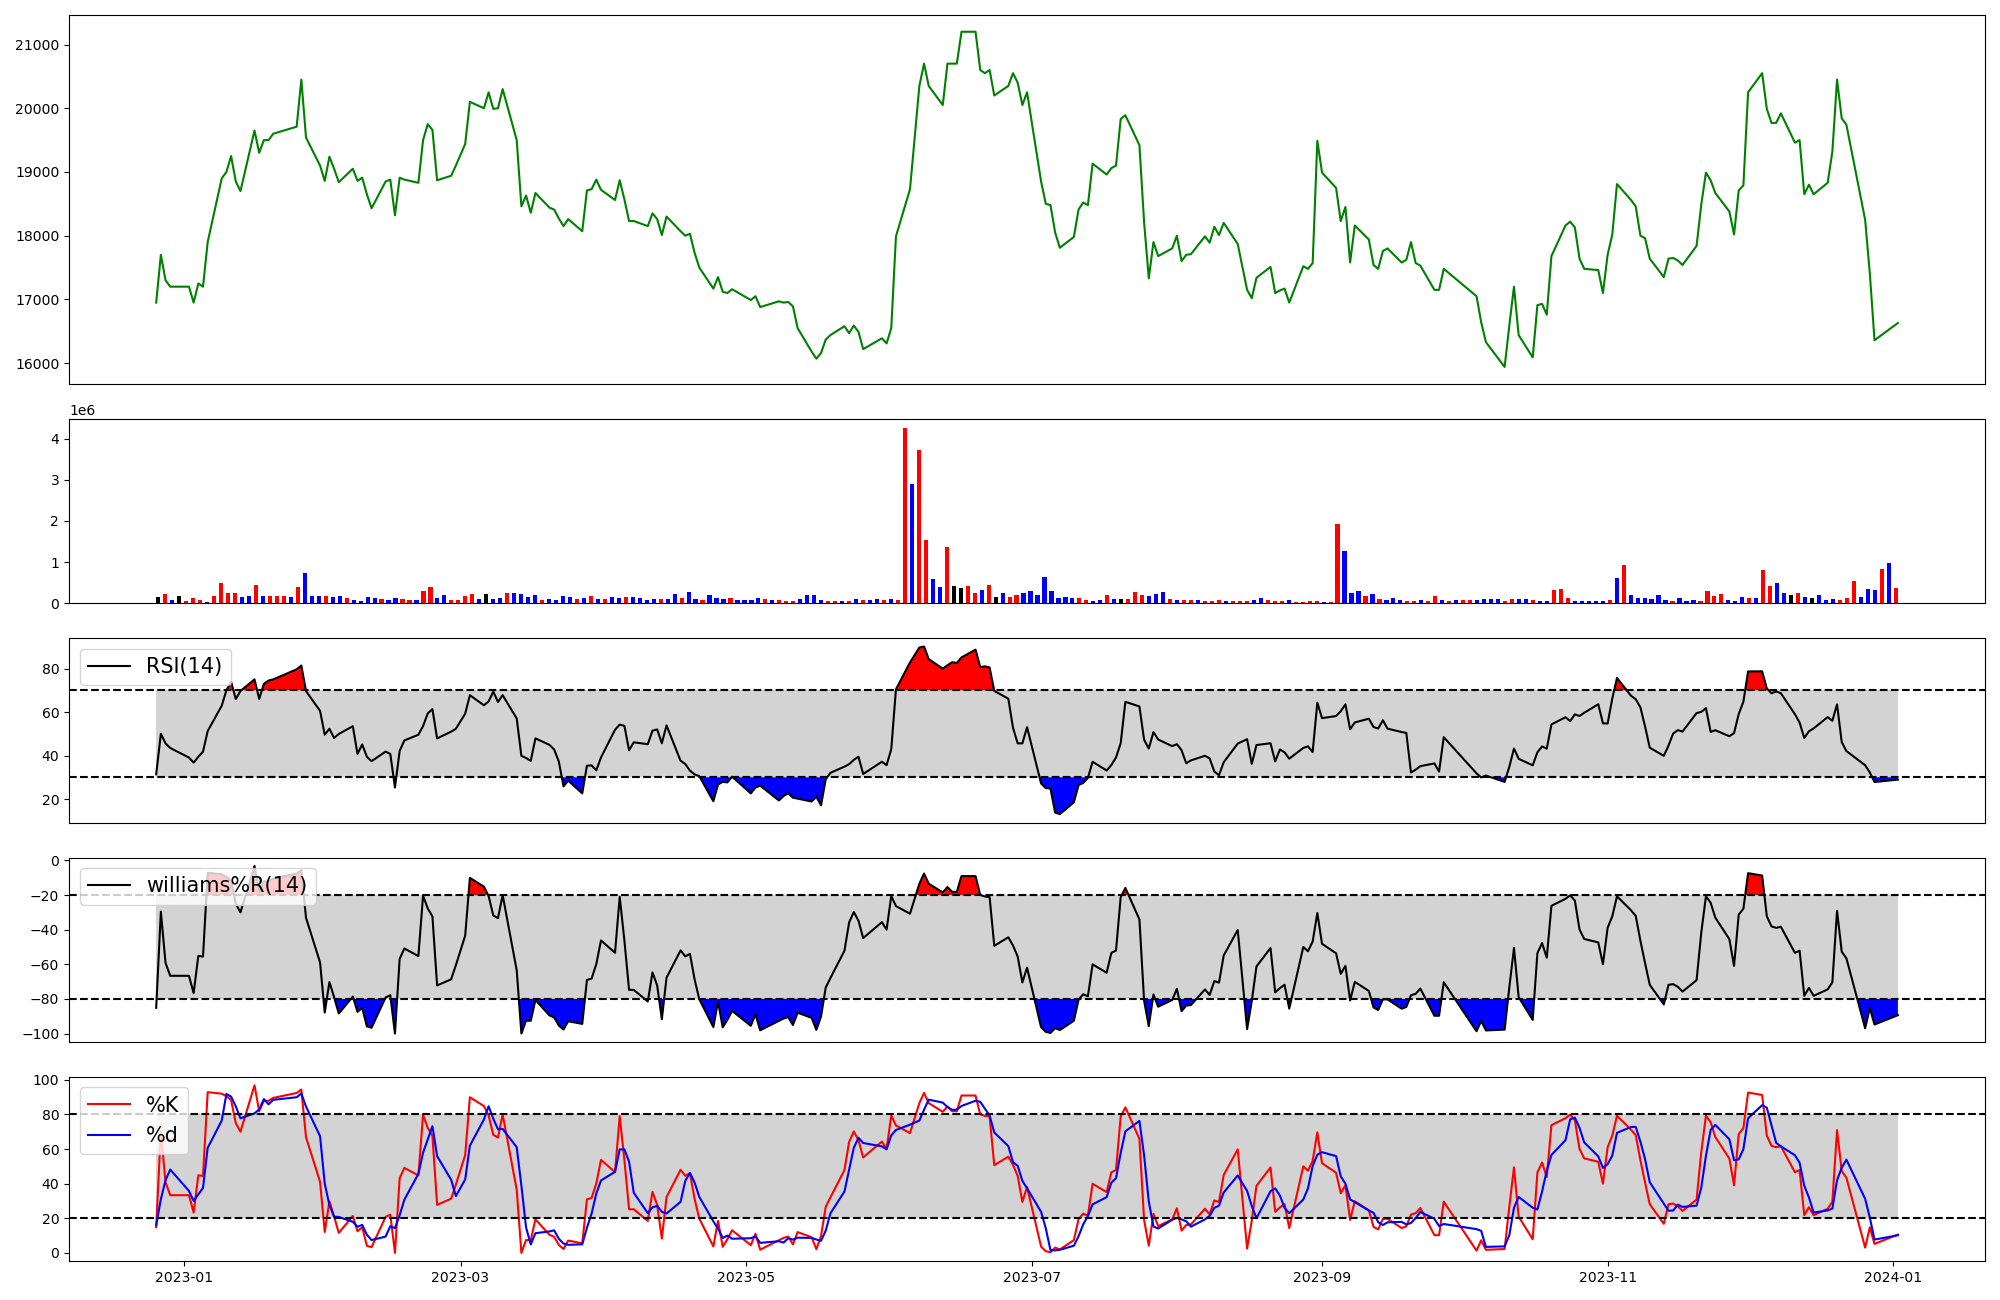The width and height of the screenshot is (2000, 1300).
Task: Click the 1e6 volume scale label
Action: pos(82,411)
